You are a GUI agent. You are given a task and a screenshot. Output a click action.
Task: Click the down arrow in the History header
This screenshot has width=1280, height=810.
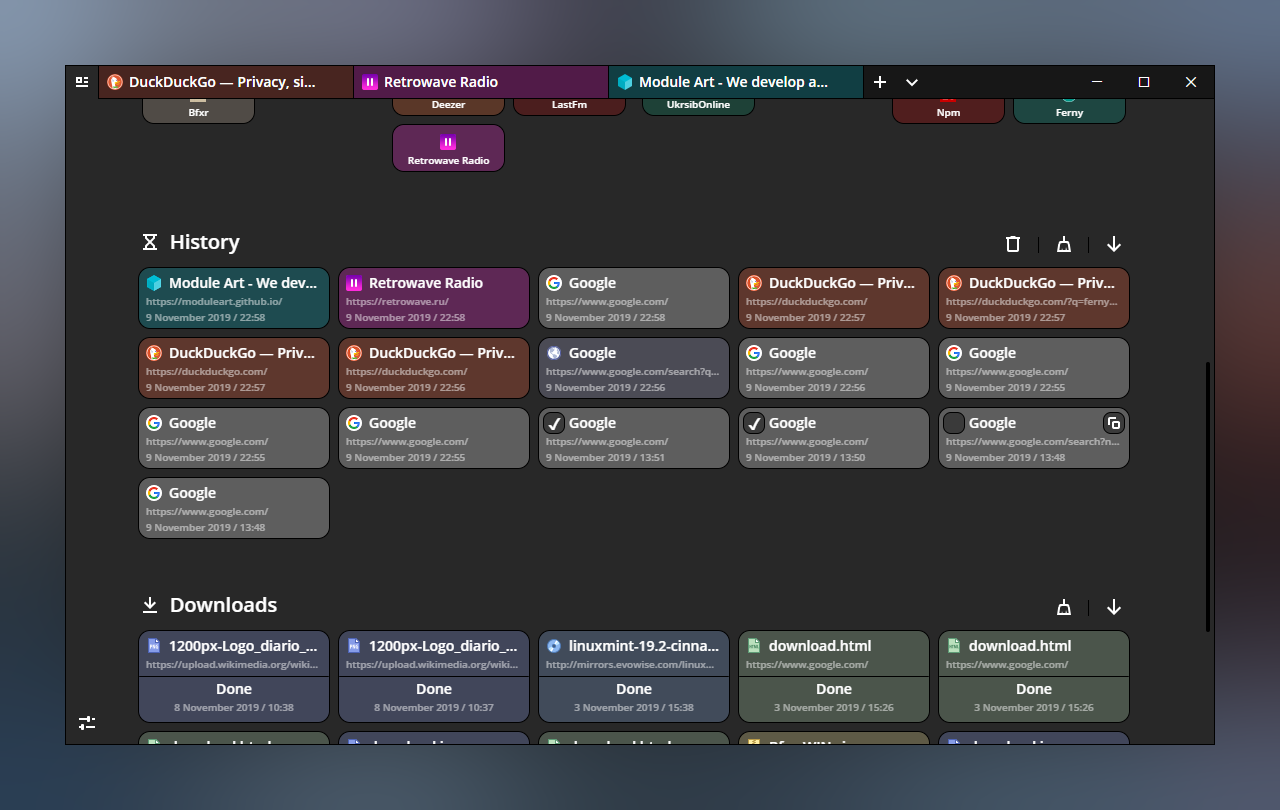[1114, 243]
